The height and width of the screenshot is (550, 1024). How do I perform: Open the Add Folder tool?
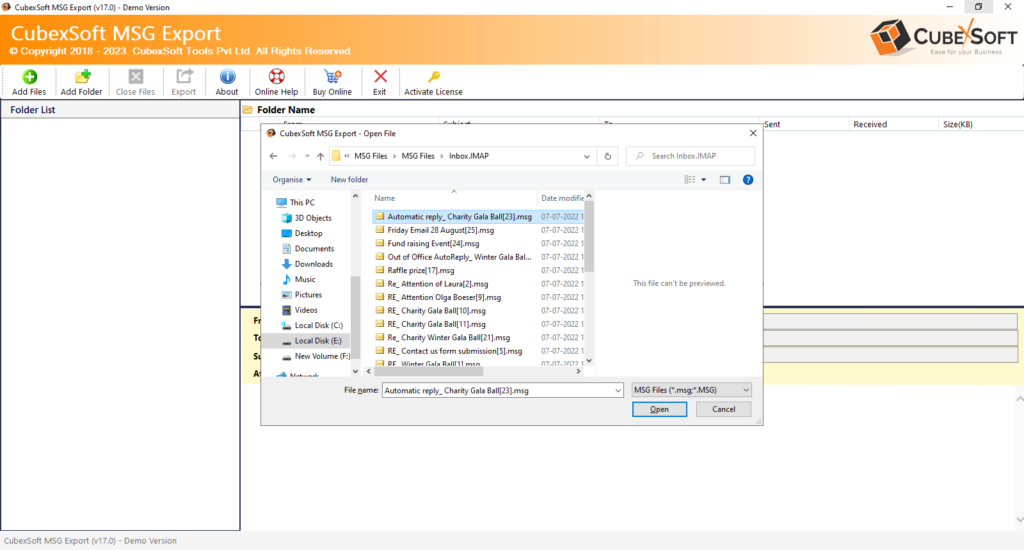click(82, 76)
